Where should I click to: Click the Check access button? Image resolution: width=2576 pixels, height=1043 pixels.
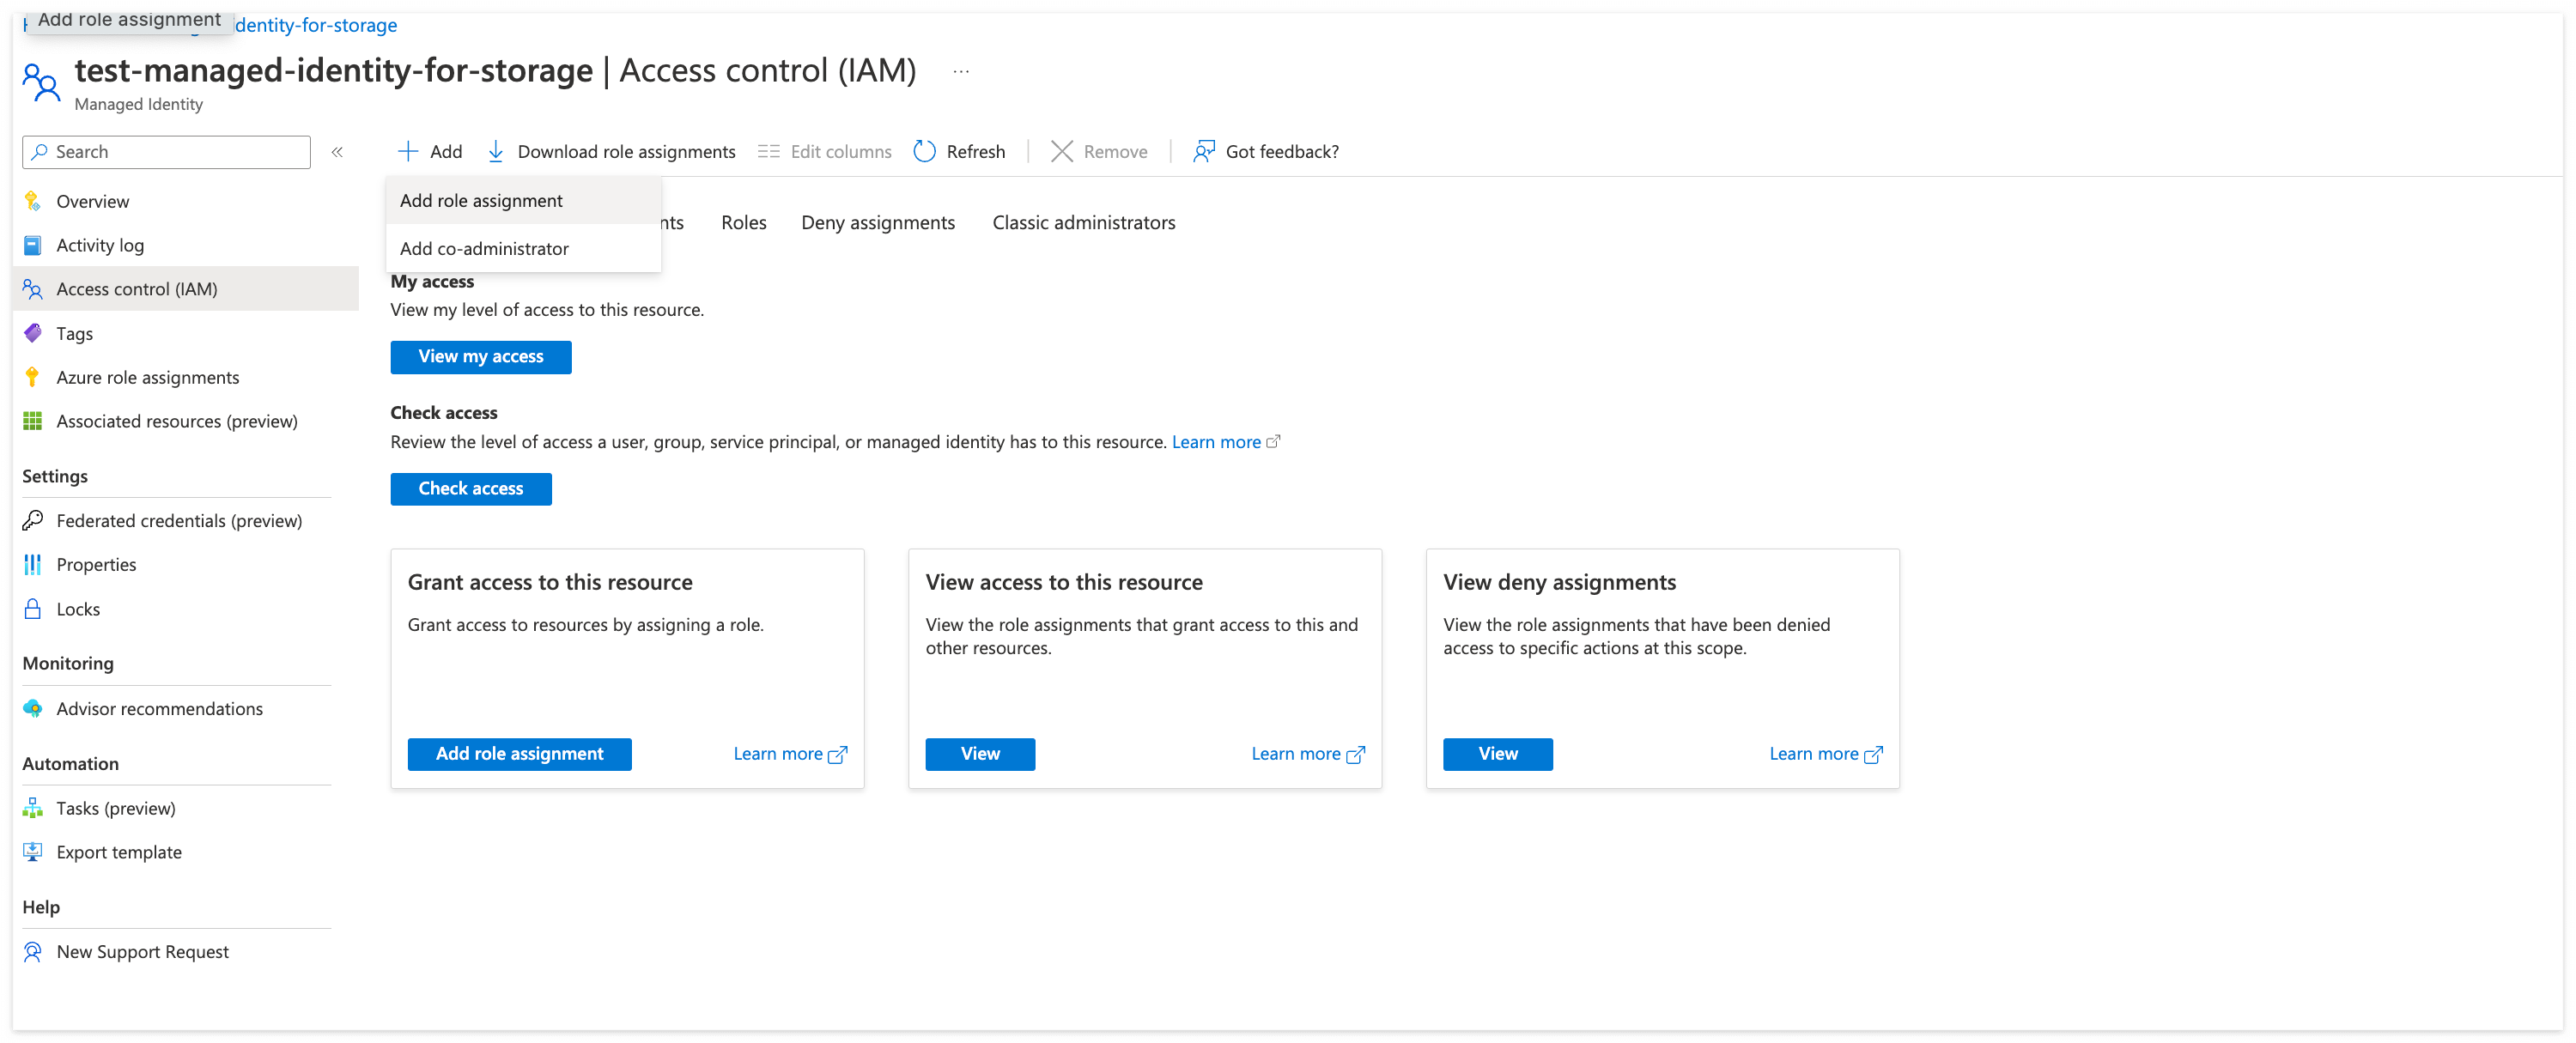[471, 488]
